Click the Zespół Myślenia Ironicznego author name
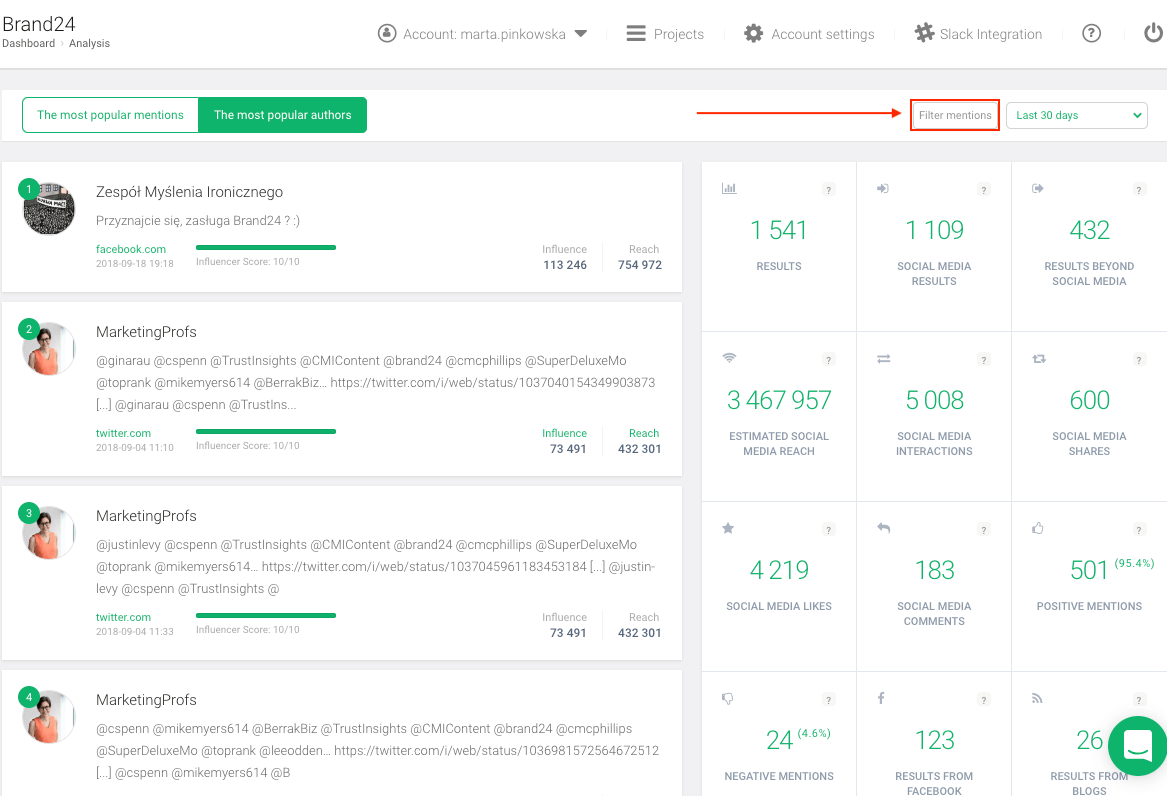The width and height of the screenshot is (1167, 796). coord(189,192)
